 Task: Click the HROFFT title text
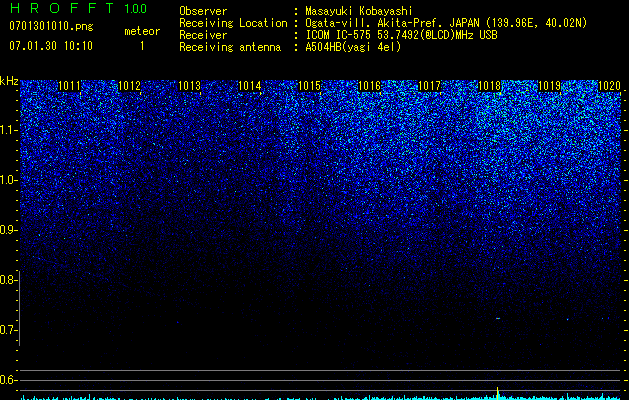tap(62, 8)
